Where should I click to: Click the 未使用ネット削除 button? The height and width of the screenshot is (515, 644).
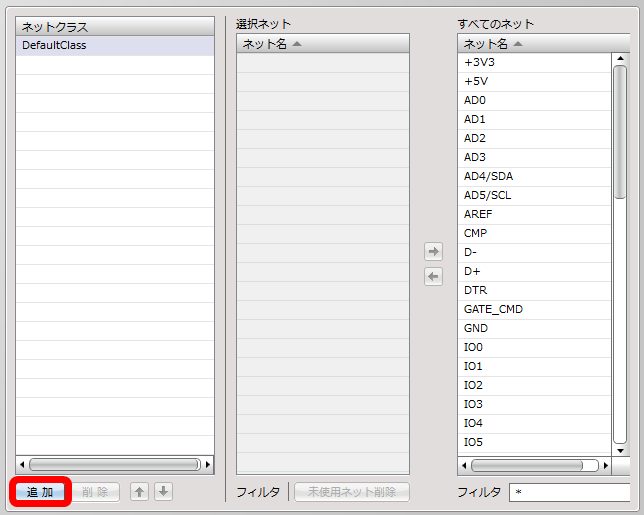[352, 492]
